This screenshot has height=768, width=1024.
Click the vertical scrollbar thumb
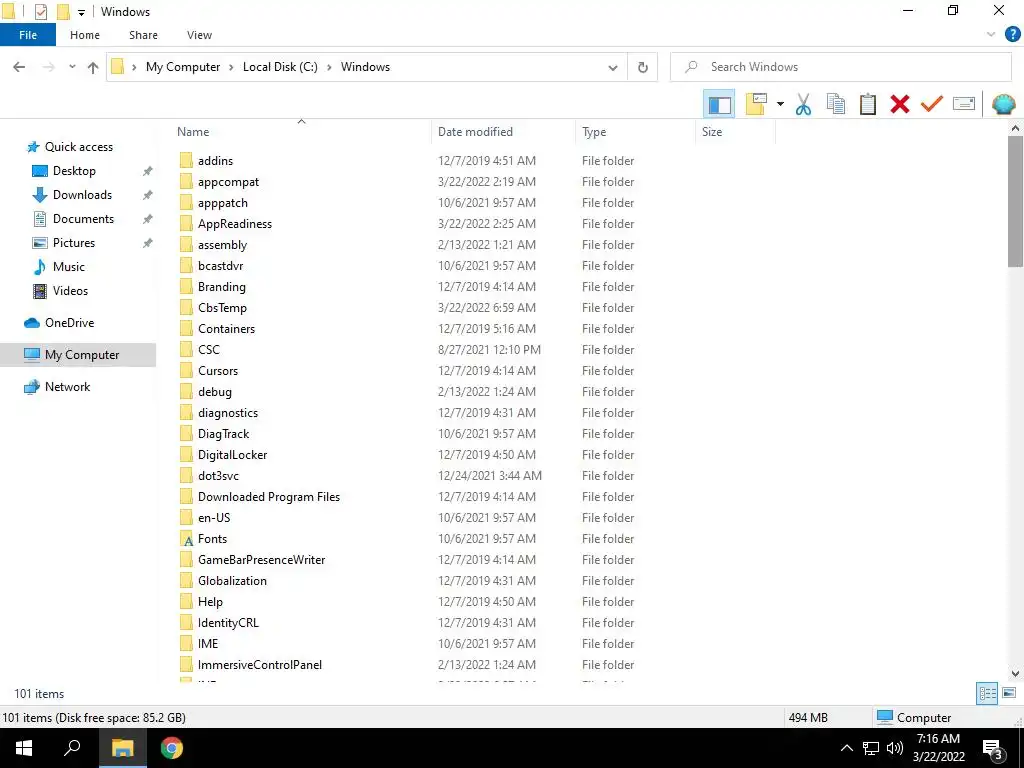(x=1015, y=202)
